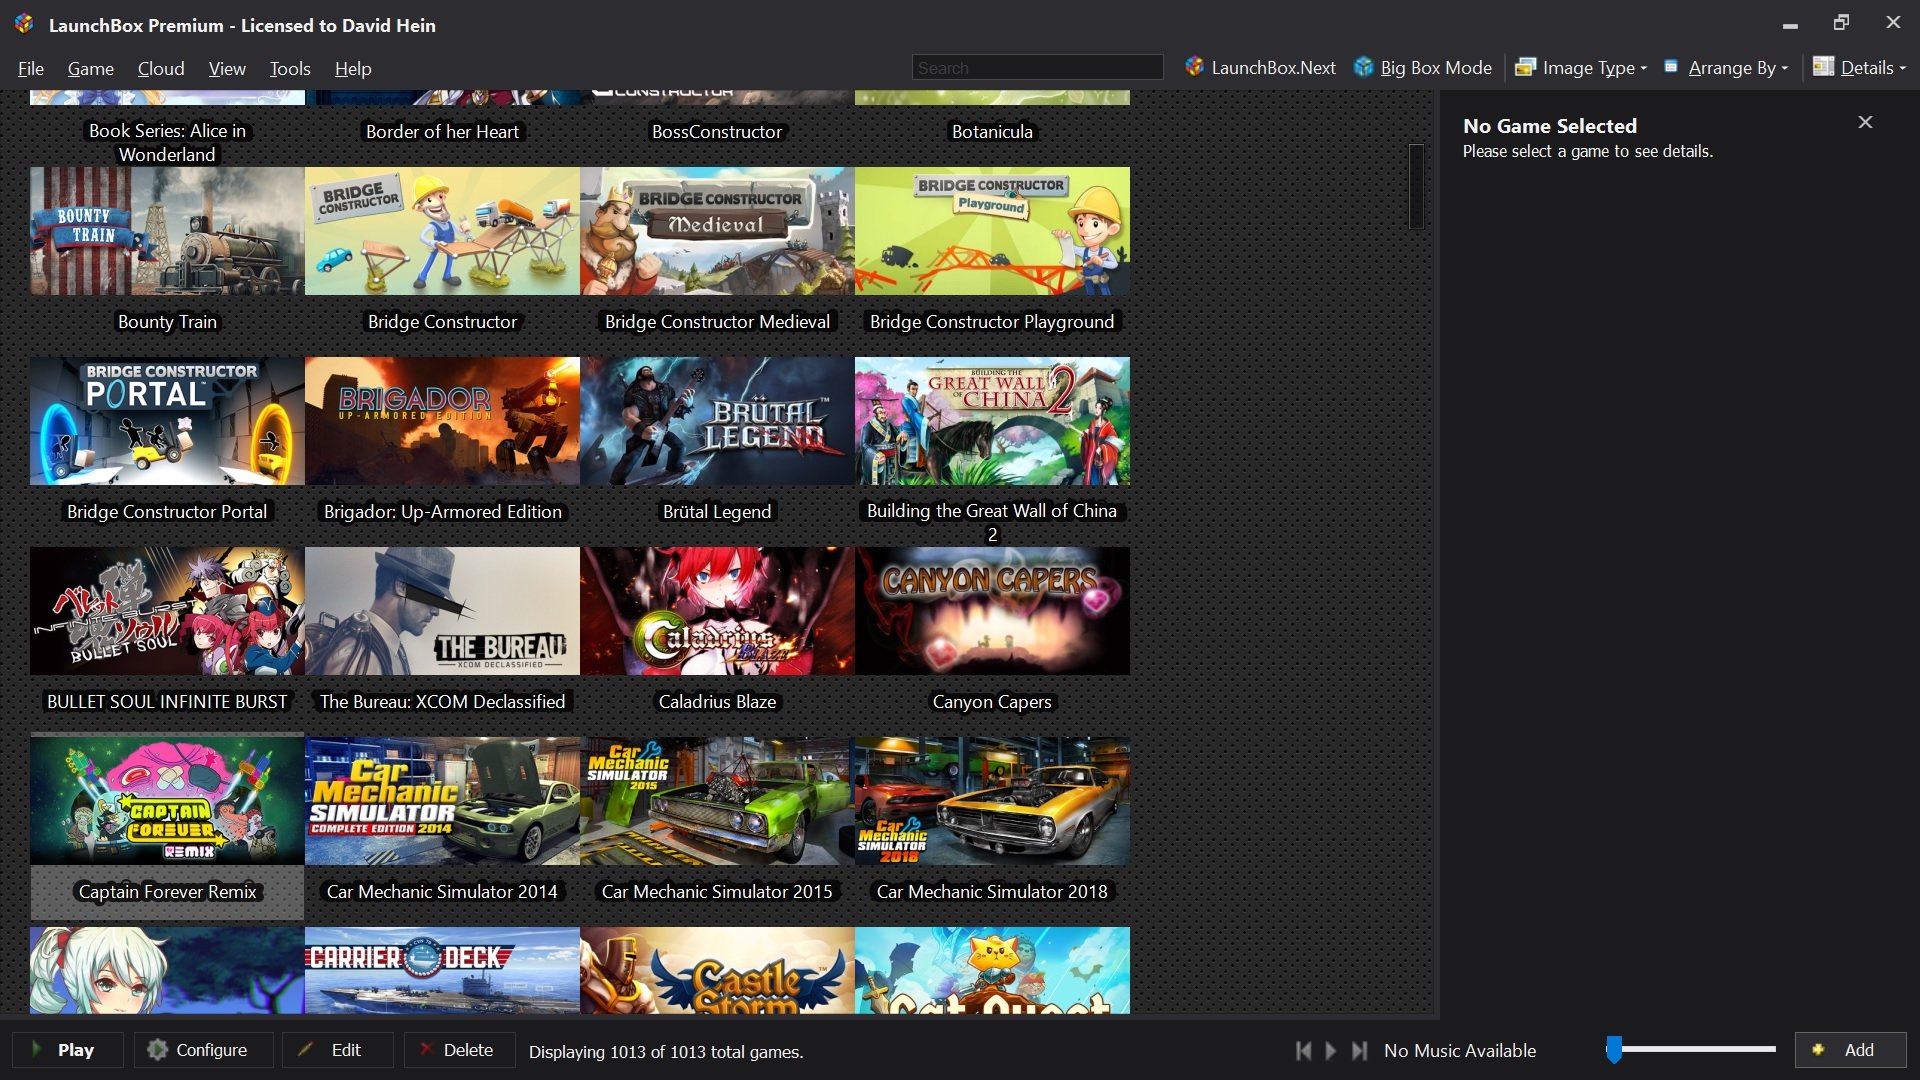Click the Canyon Capers title text
Image resolution: width=1920 pixels, height=1080 pixels.
click(992, 702)
